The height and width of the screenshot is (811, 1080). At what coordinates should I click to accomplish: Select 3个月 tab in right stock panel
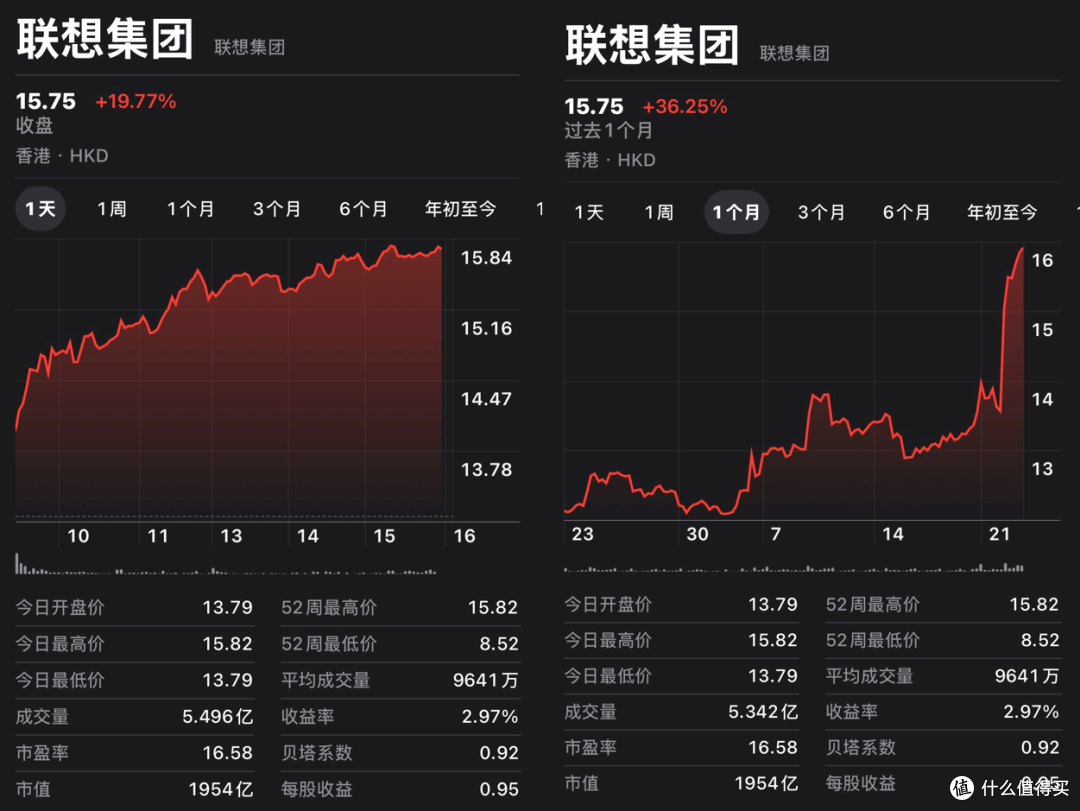tap(821, 212)
